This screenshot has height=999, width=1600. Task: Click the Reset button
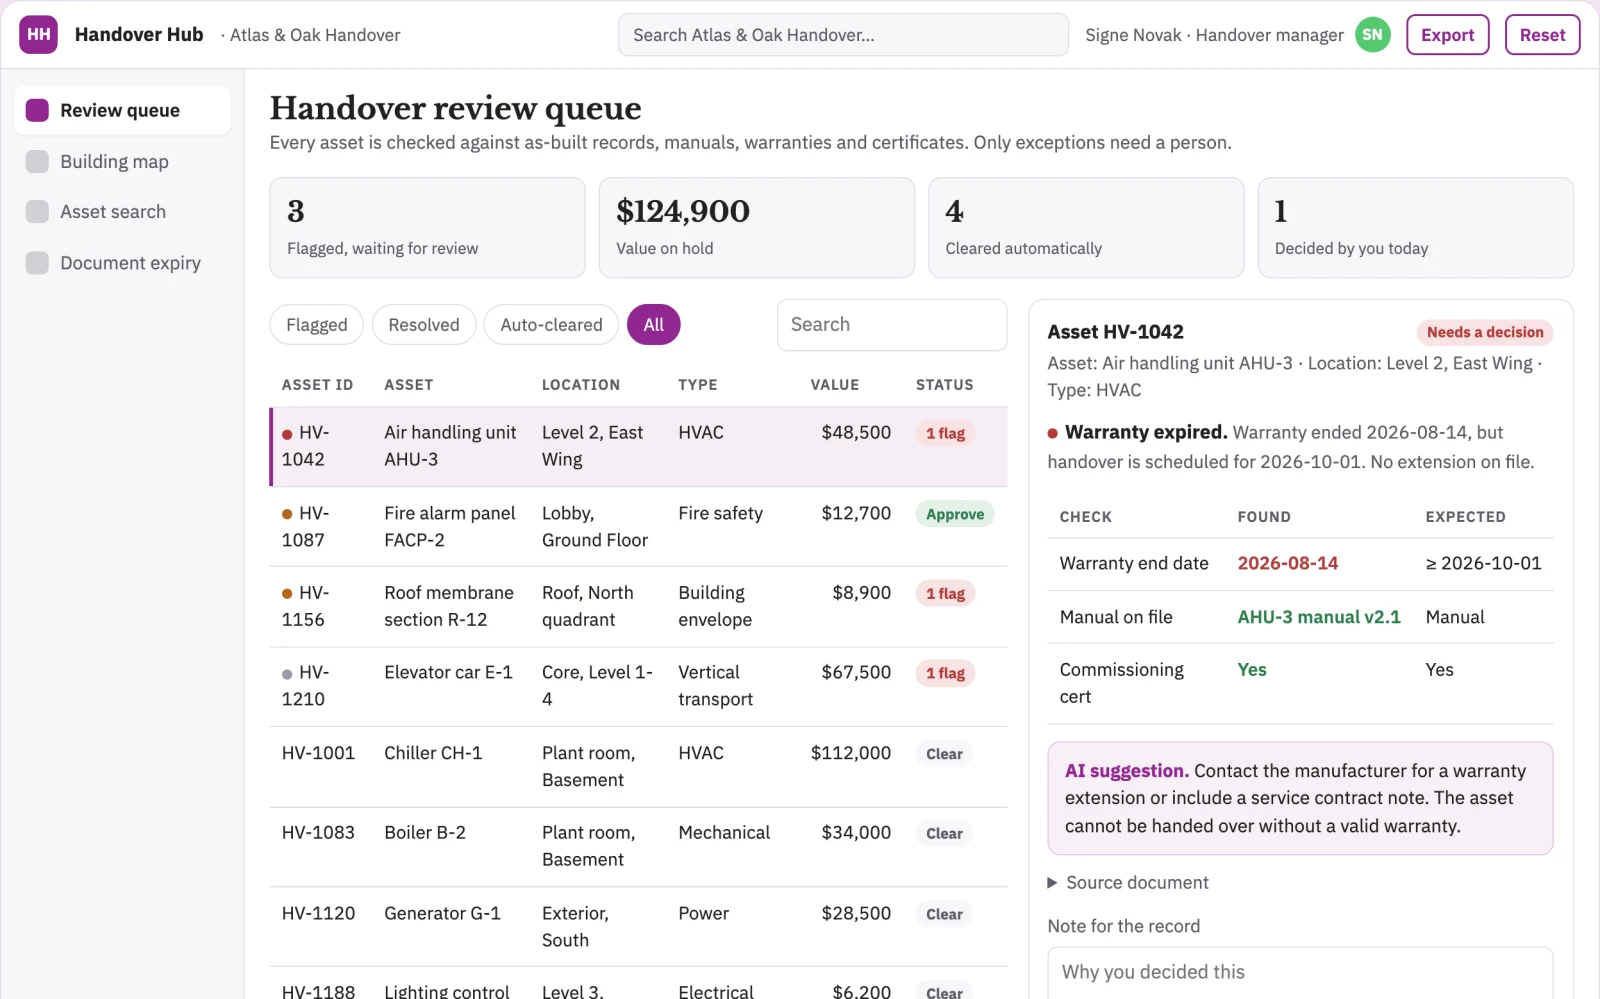coord(1543,35)
